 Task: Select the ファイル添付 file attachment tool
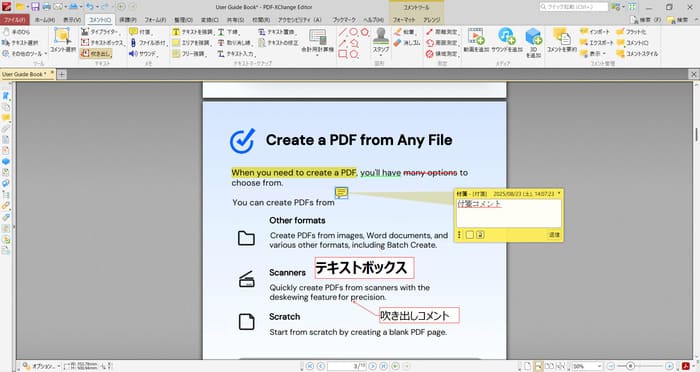[x=148, y=42]
